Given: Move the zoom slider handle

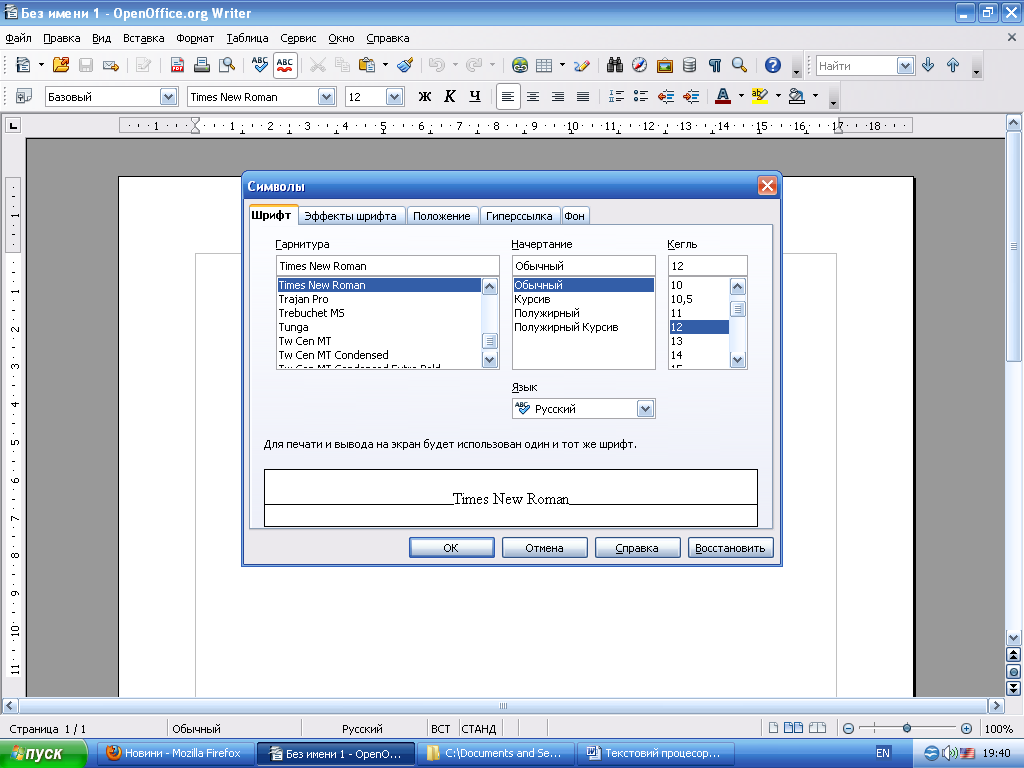Looking at the screenshot, I should [906, 728].
